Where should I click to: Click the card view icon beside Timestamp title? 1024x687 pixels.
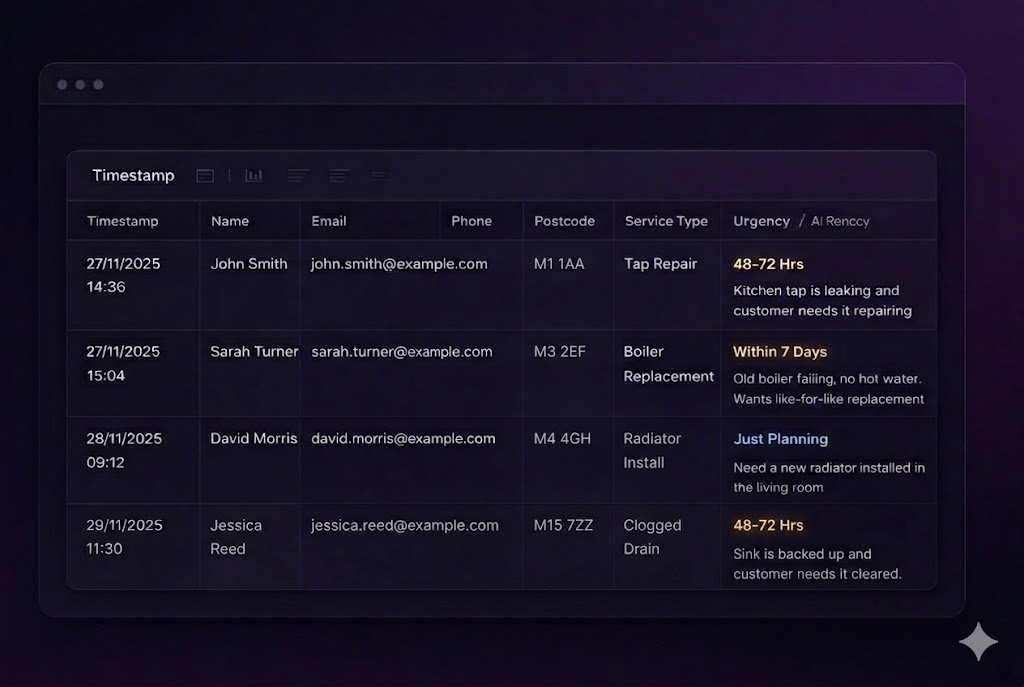[x=205, y=176]
